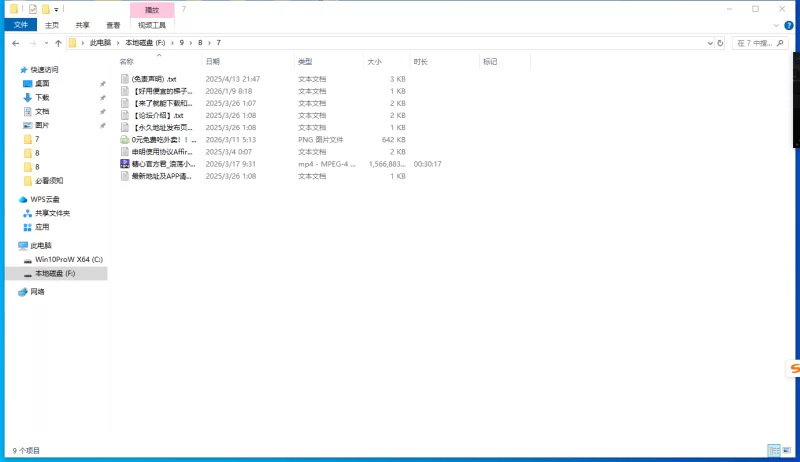Viewport: 800px width, 462px height.
Task: Select the mp4 video file icon
Action: (x=124, y=164)
